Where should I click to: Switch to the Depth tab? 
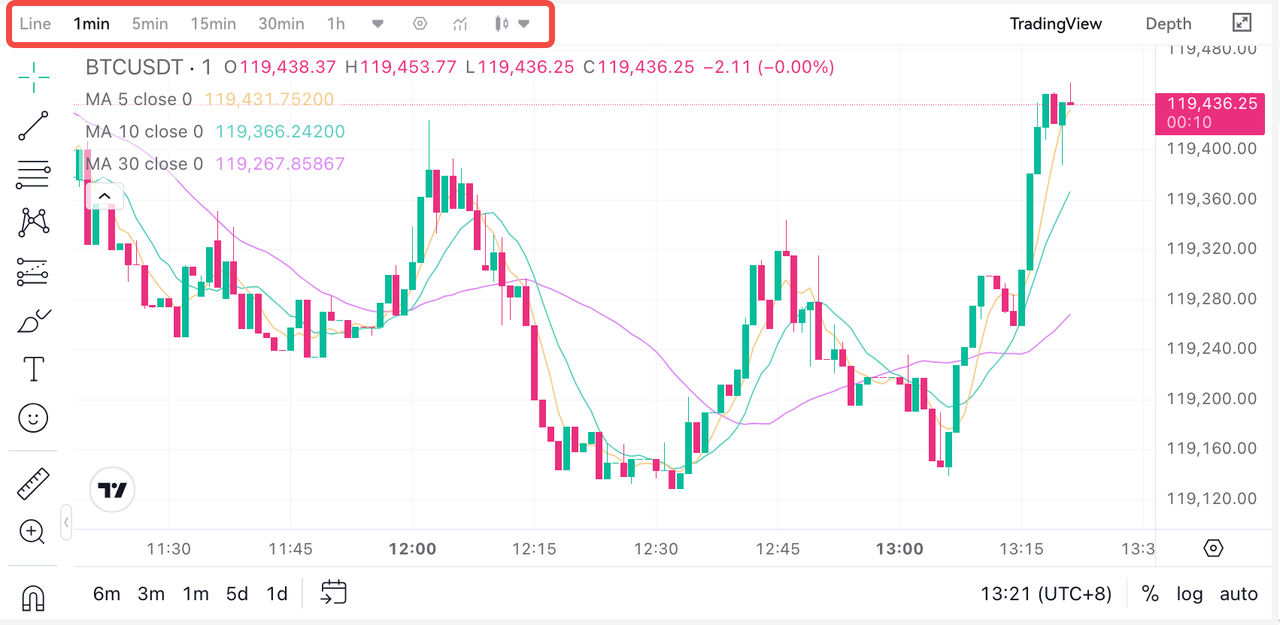click(x=1169, y=23)
